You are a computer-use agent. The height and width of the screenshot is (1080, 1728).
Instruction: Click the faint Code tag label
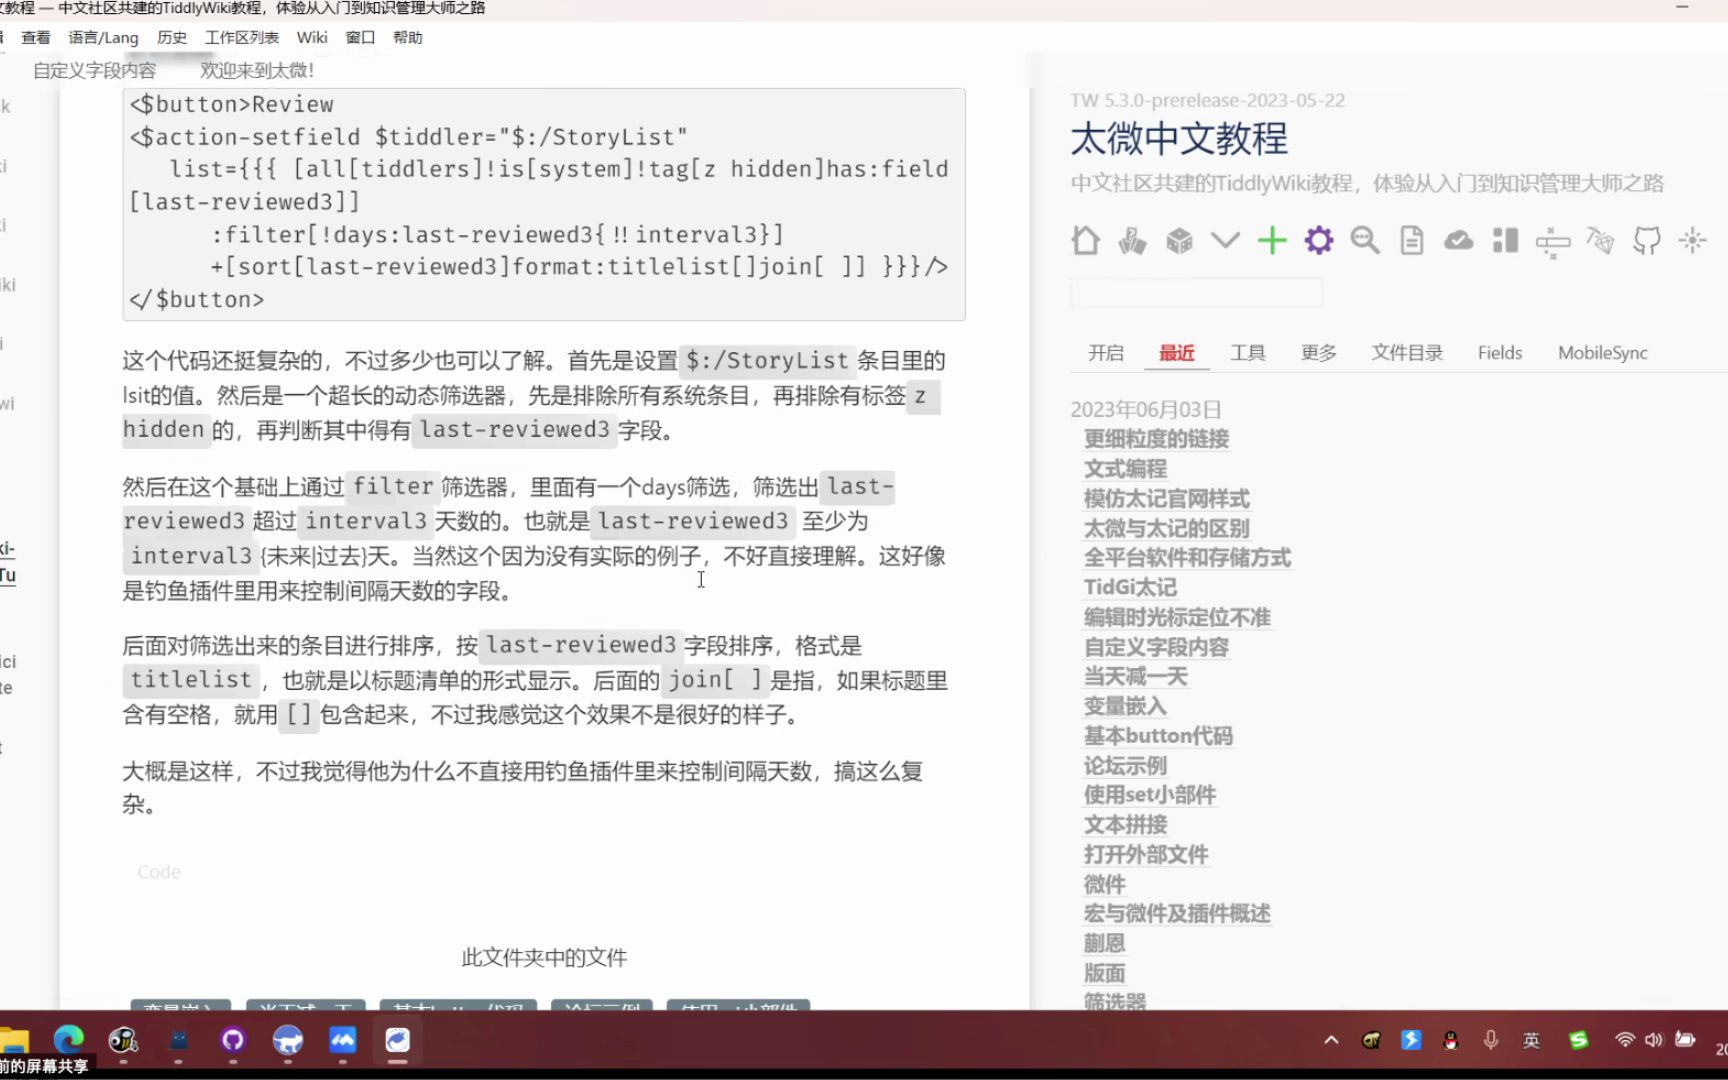click(159, 872)
